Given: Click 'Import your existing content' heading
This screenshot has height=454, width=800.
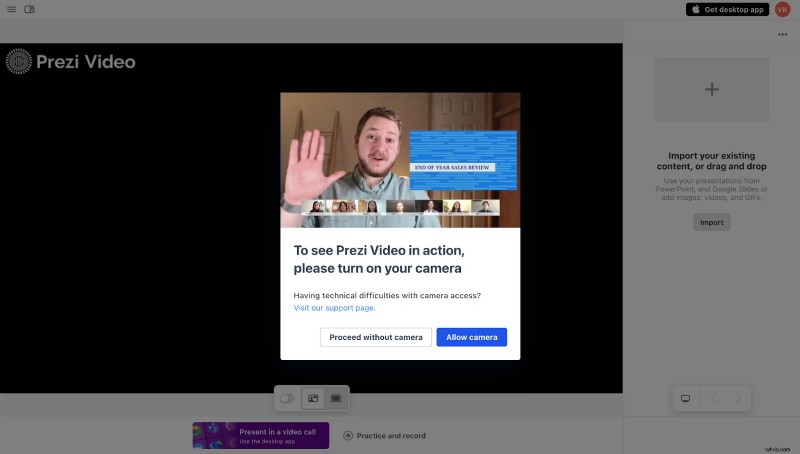Looking at the screenshot, I should point(711,161).
